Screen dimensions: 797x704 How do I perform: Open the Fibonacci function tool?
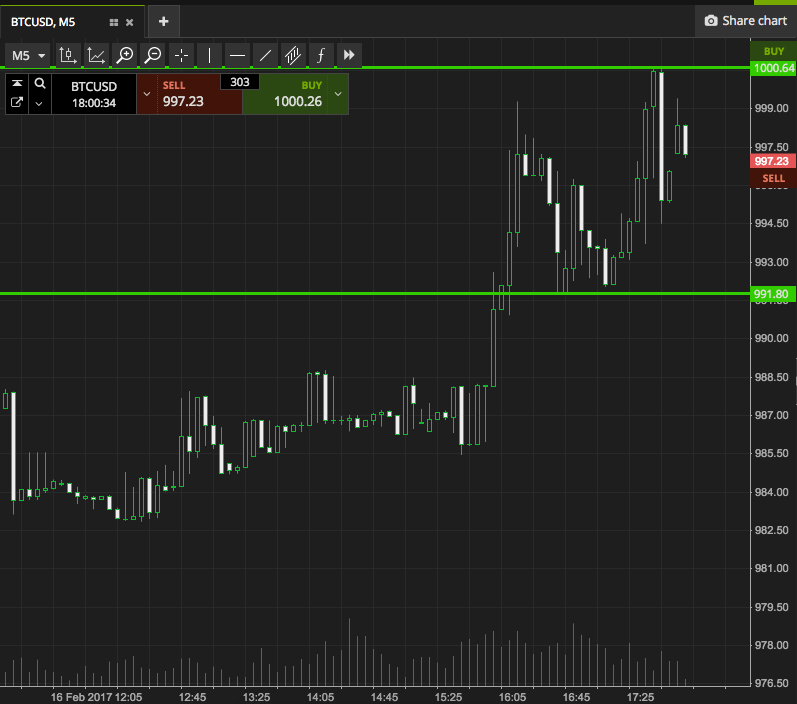(321, 55)
